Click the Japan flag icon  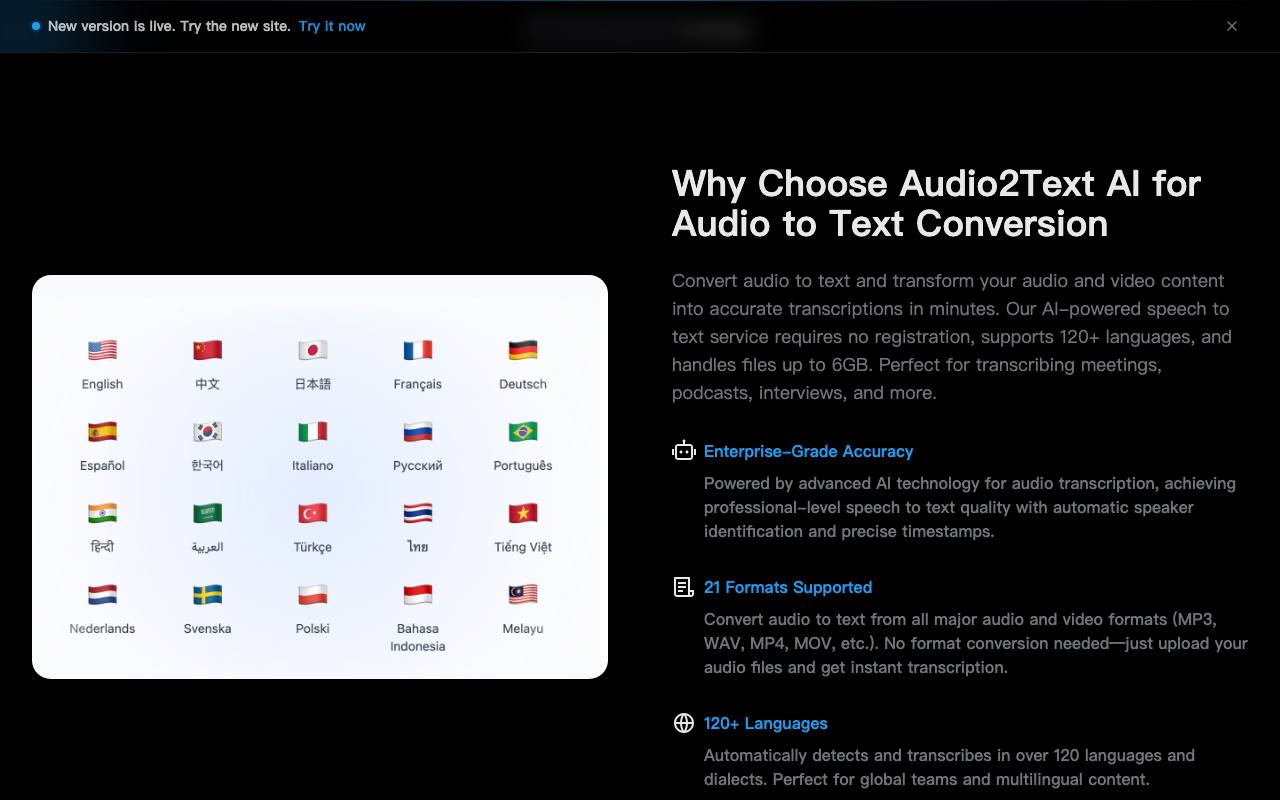(x=313, y=350)
